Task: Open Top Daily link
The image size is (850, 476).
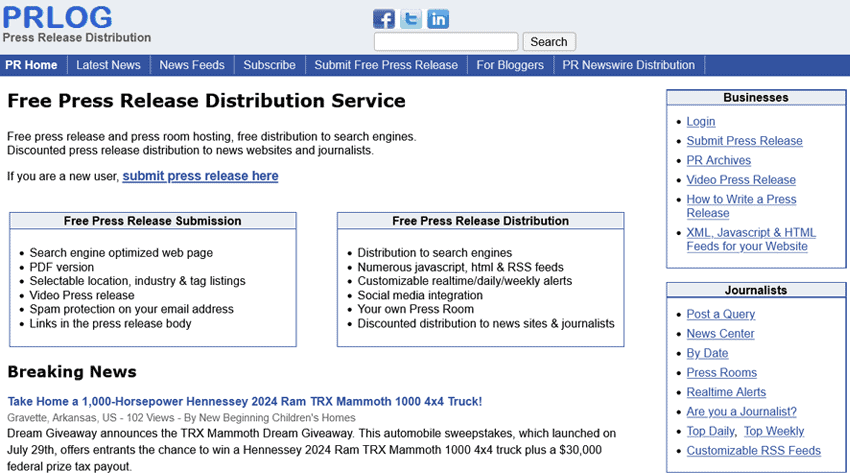Action: (711, 431)
